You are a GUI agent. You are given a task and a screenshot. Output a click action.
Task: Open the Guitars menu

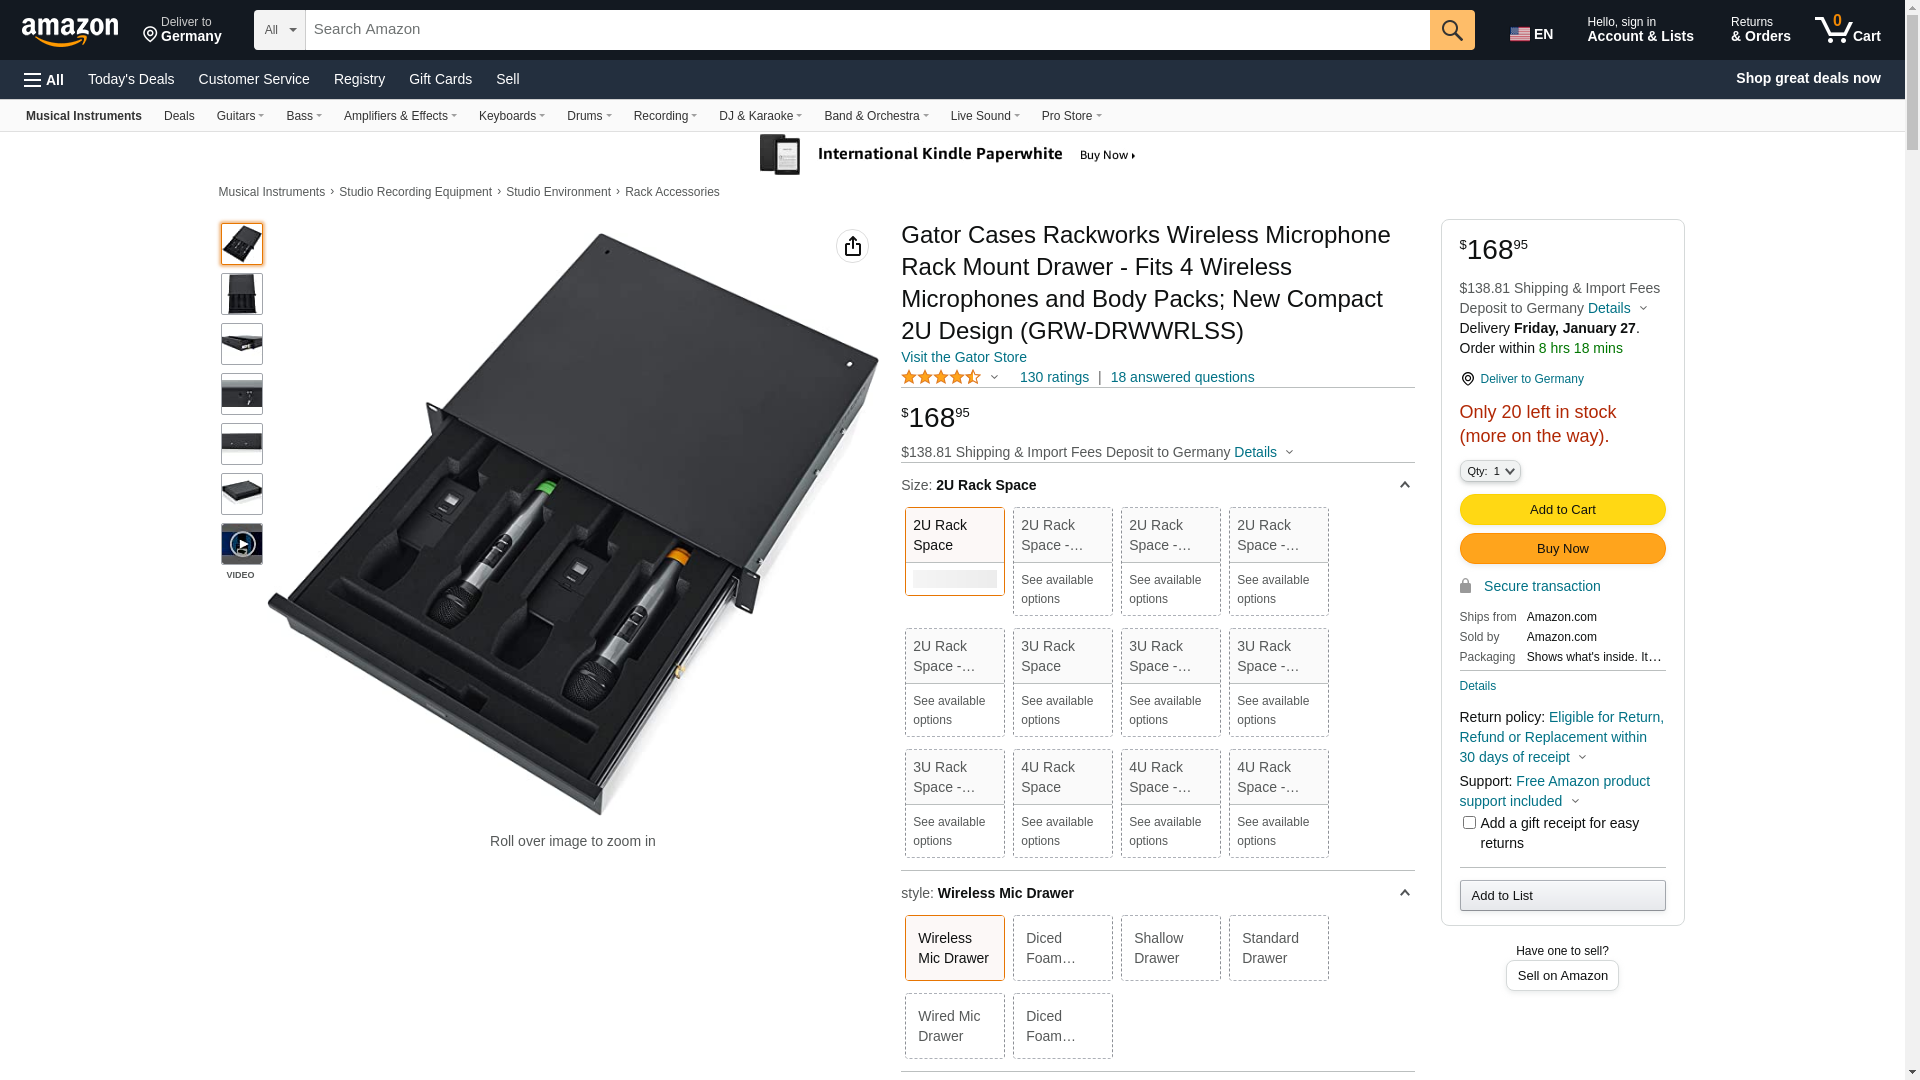(240, 116)
